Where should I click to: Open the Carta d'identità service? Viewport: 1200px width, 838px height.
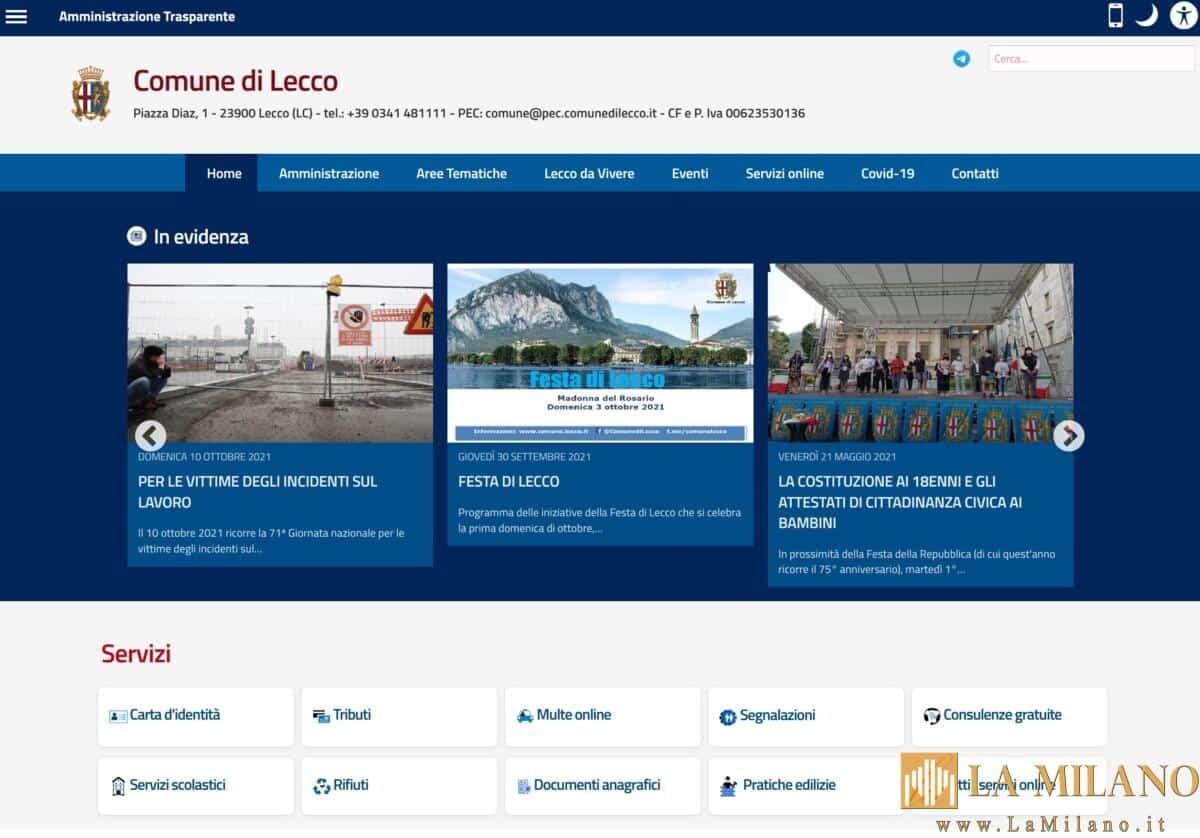196,716
